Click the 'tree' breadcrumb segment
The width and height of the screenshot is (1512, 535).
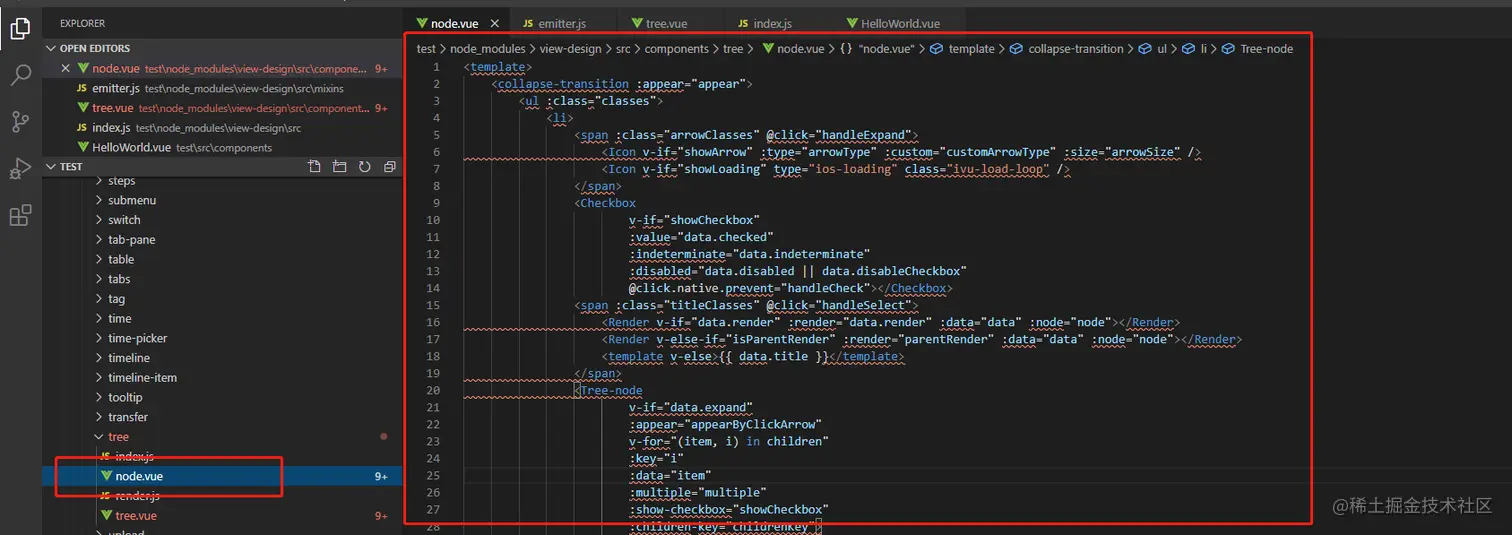[733, 49]
